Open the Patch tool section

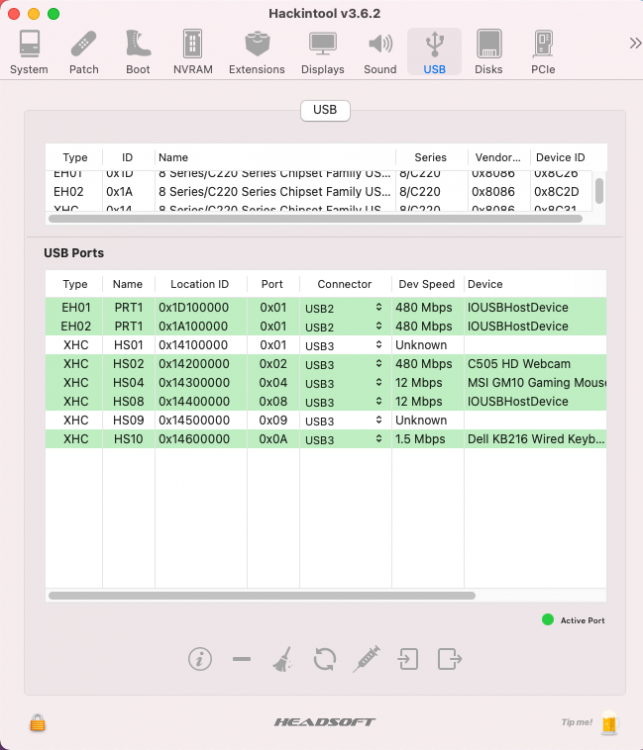pyautogui.click(x=84, y=52)
